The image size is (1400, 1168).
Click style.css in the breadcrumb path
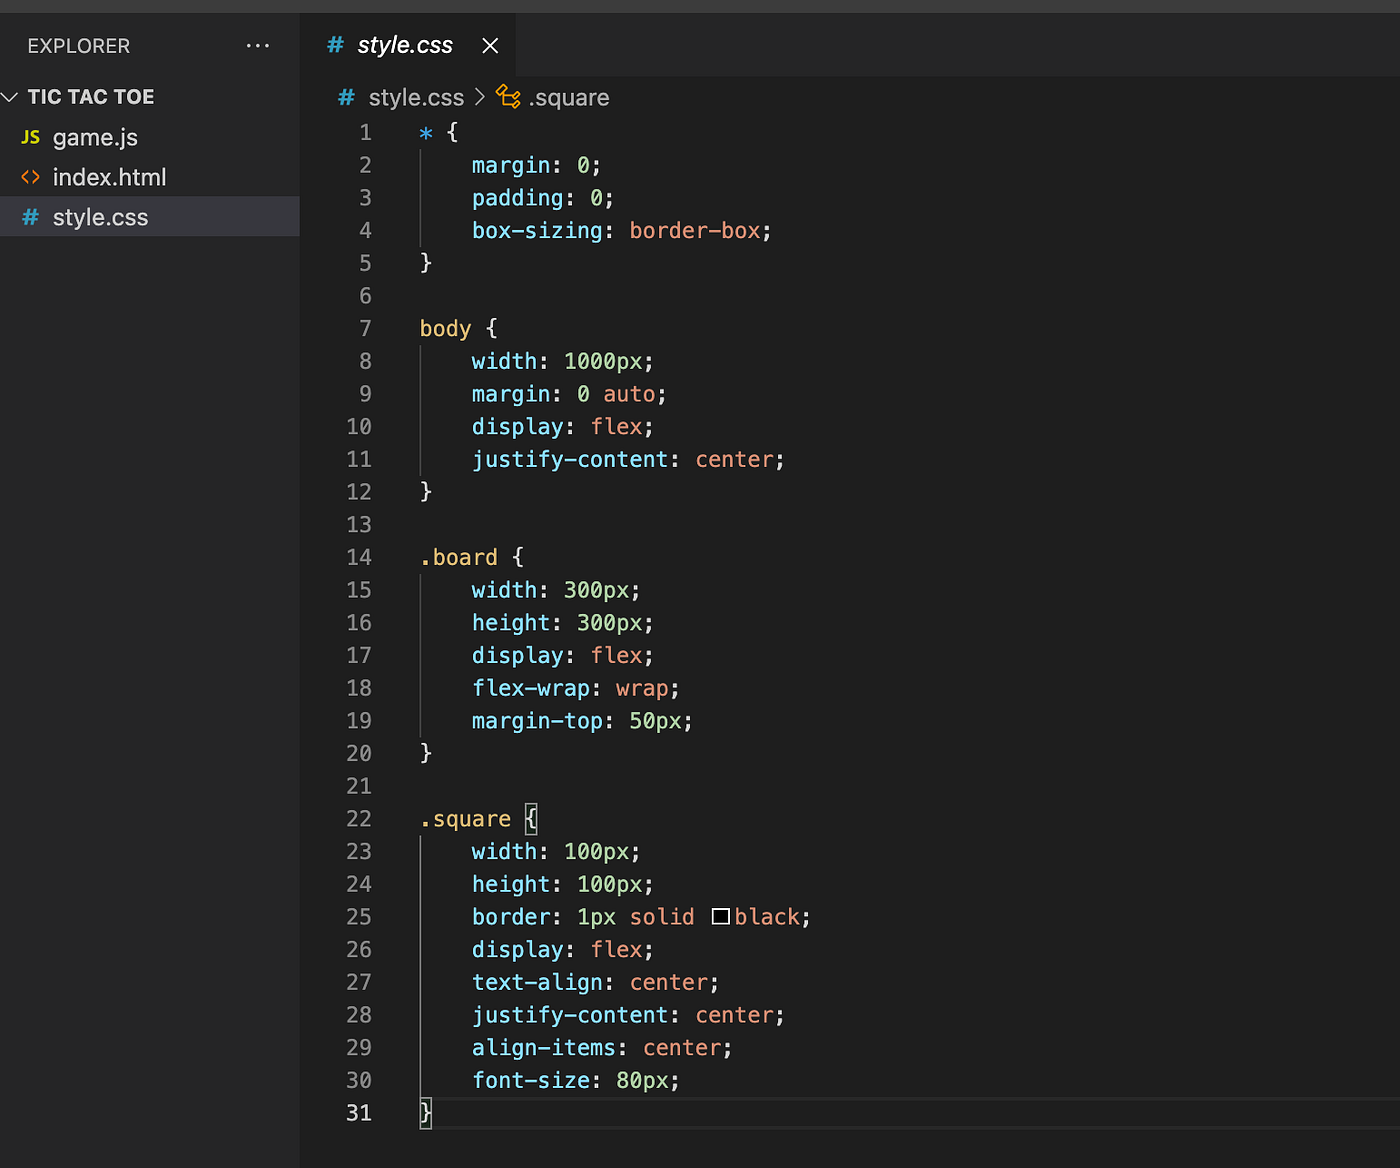[x=416, y=97]
